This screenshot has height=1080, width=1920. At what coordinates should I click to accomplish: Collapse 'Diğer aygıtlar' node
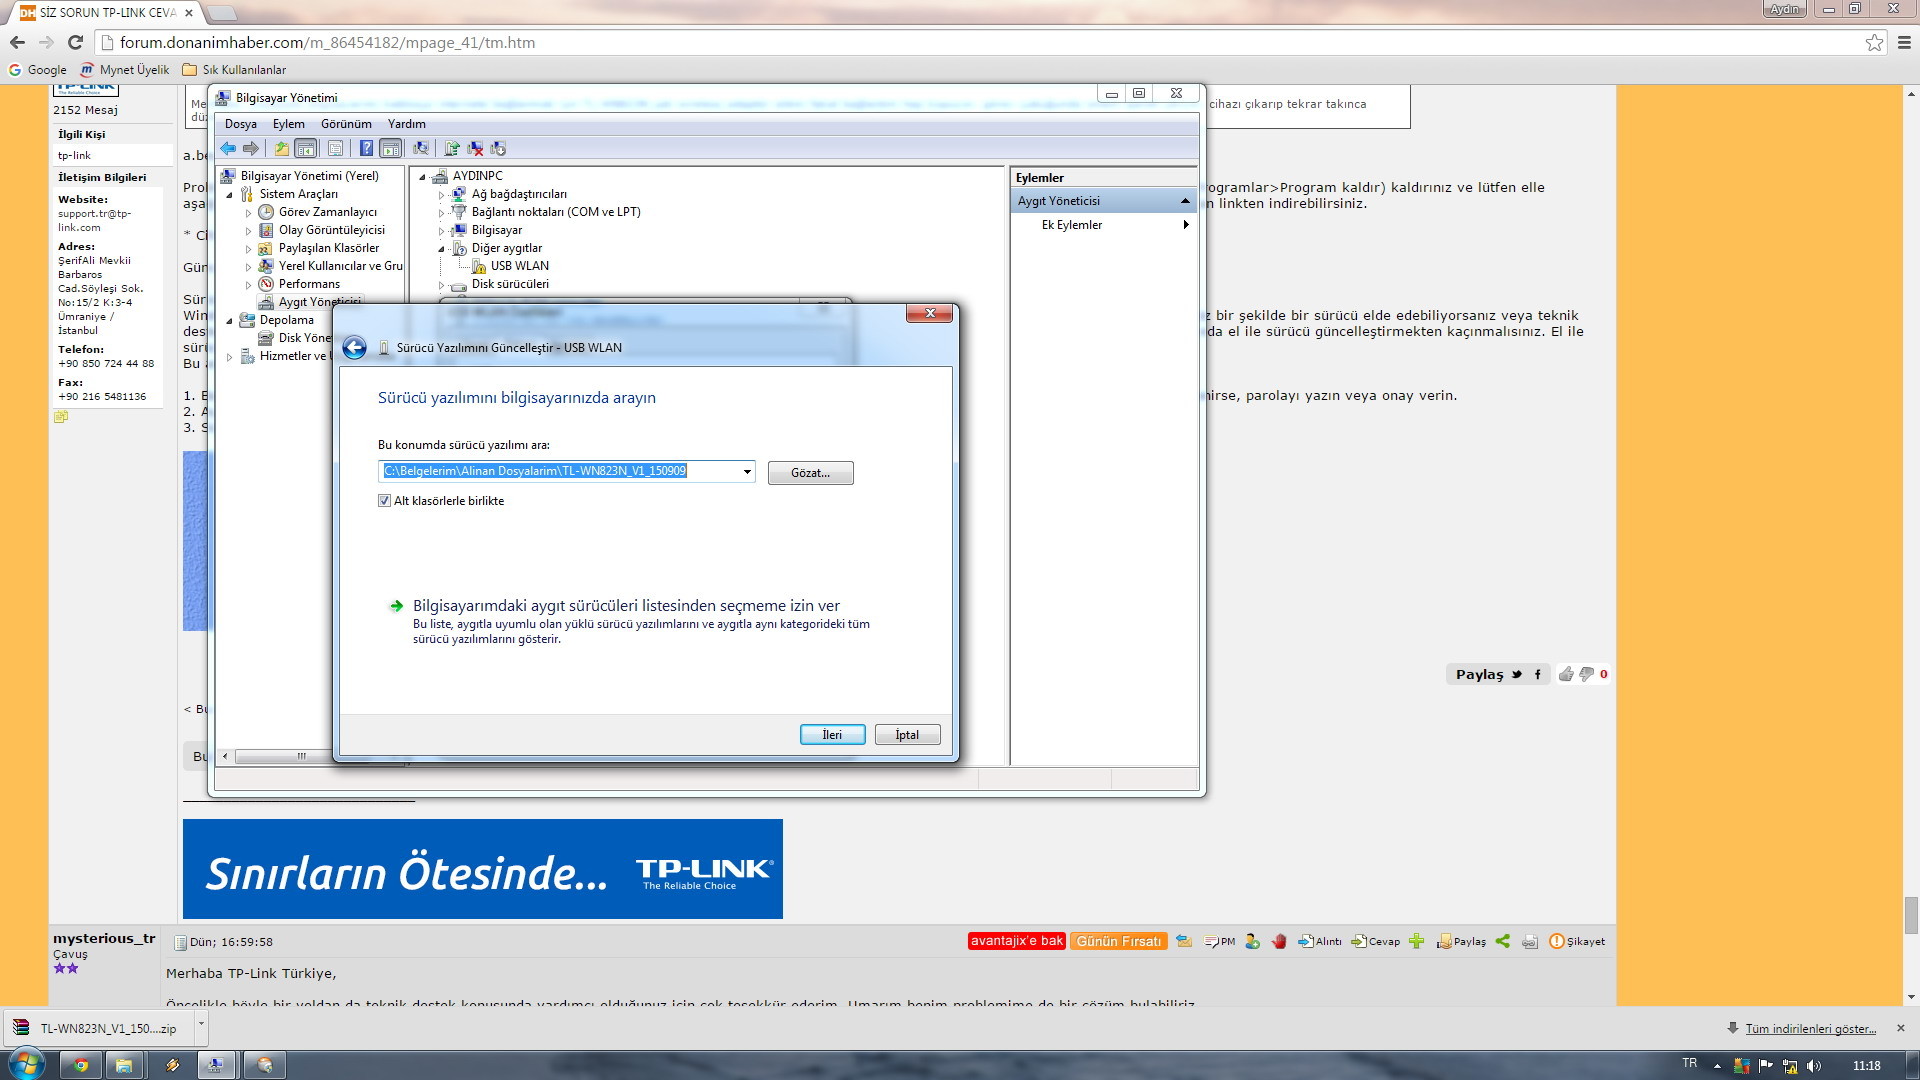441,249
